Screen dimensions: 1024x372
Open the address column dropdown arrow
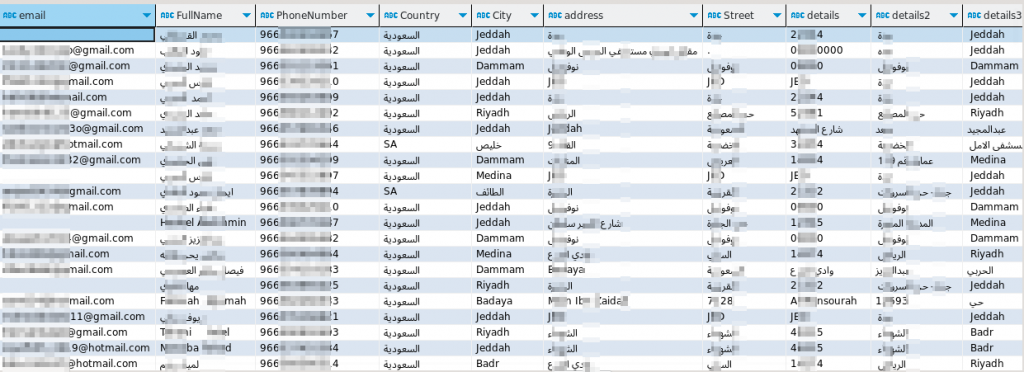click(x=694, y=15)
